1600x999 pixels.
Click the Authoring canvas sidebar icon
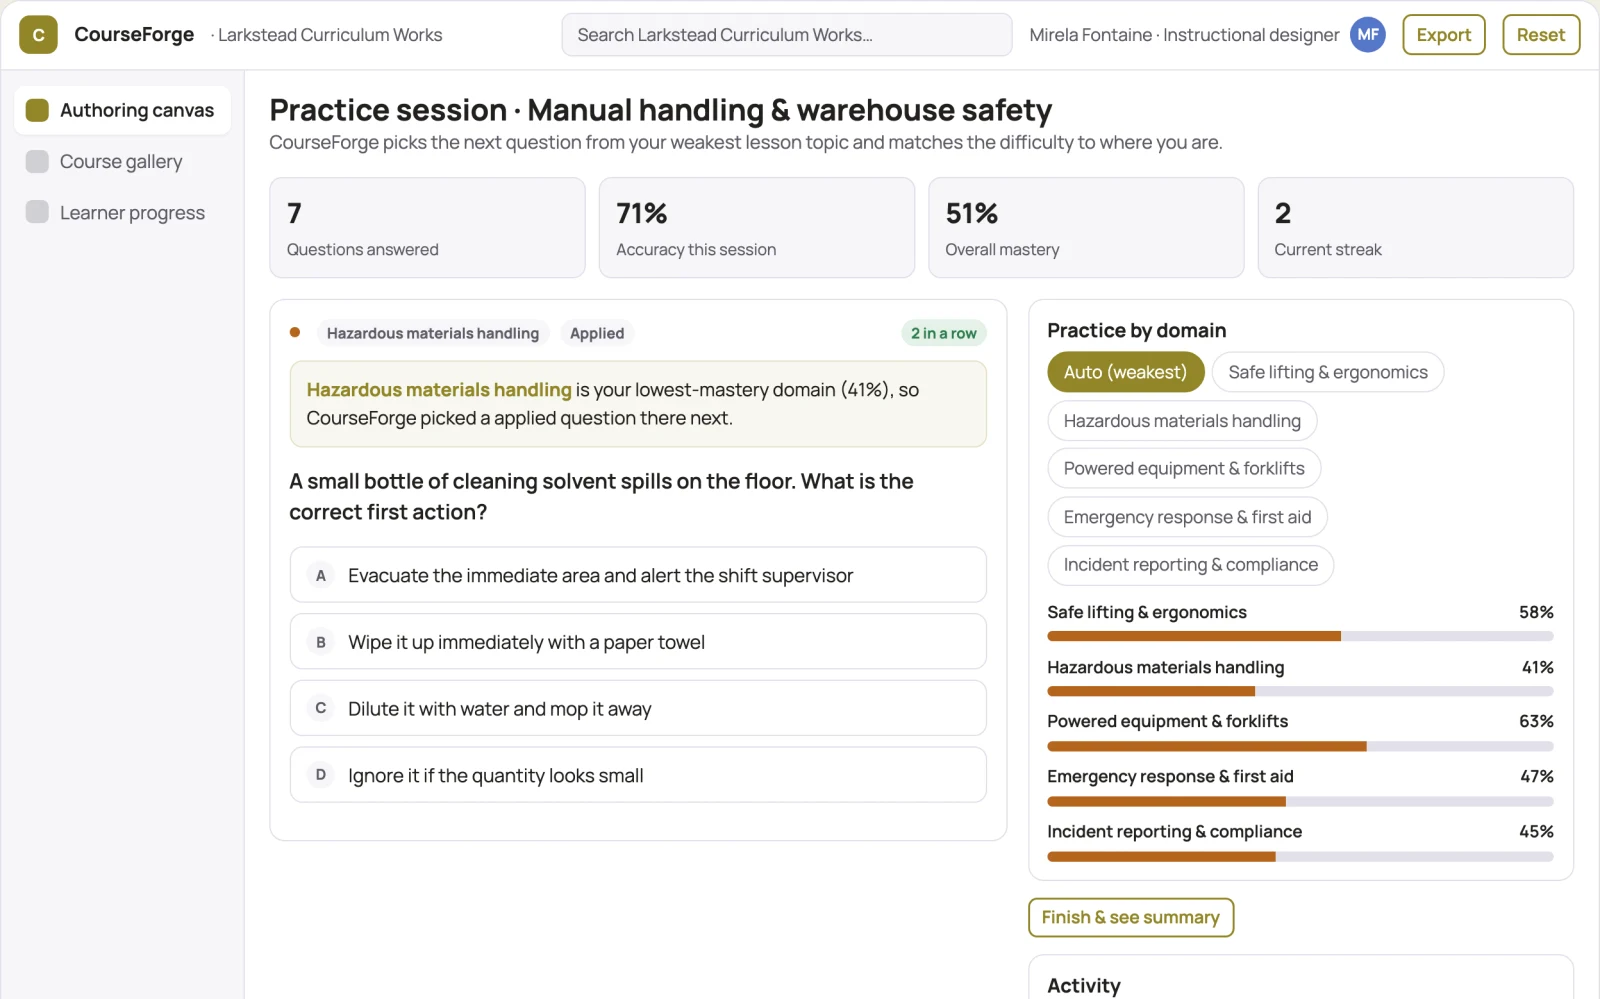(37, 110)
